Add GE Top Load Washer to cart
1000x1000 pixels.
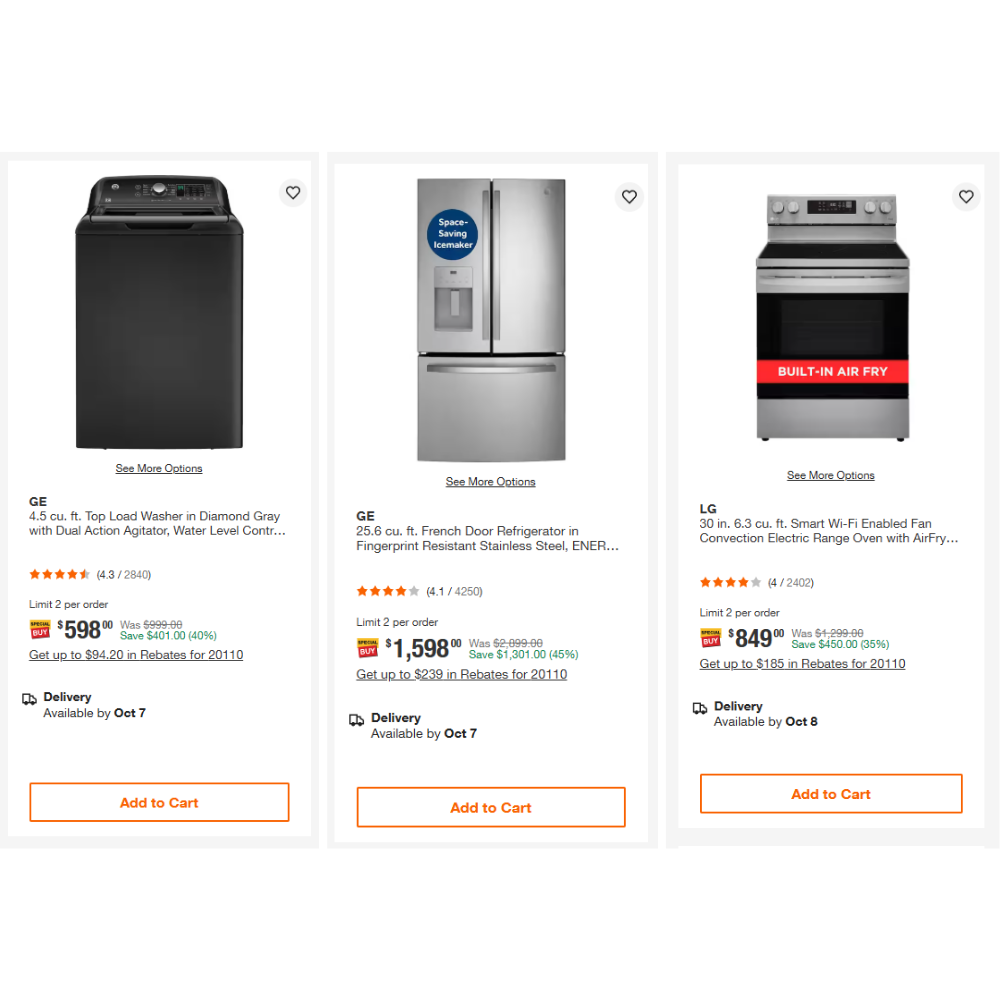159,802
